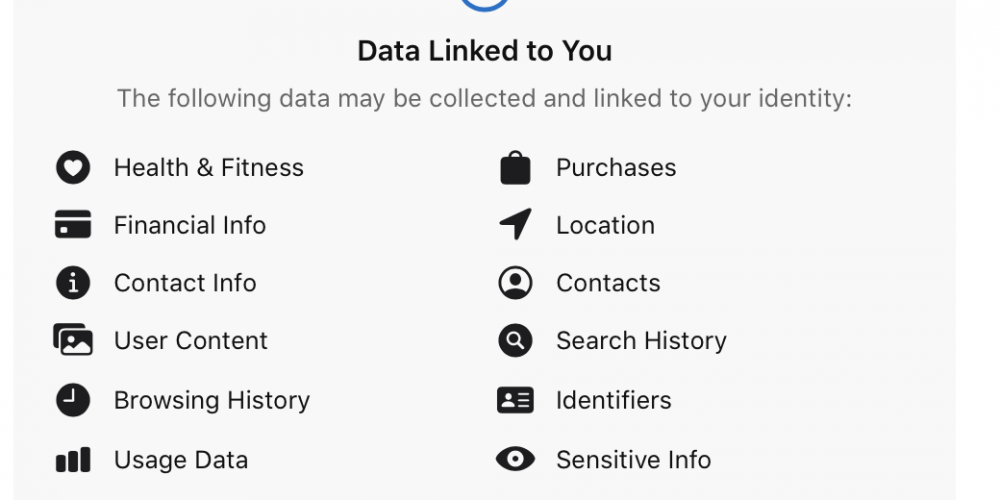Click the Financial Info credit card icon
The image size is (1000, 500).
coord(73,224)
